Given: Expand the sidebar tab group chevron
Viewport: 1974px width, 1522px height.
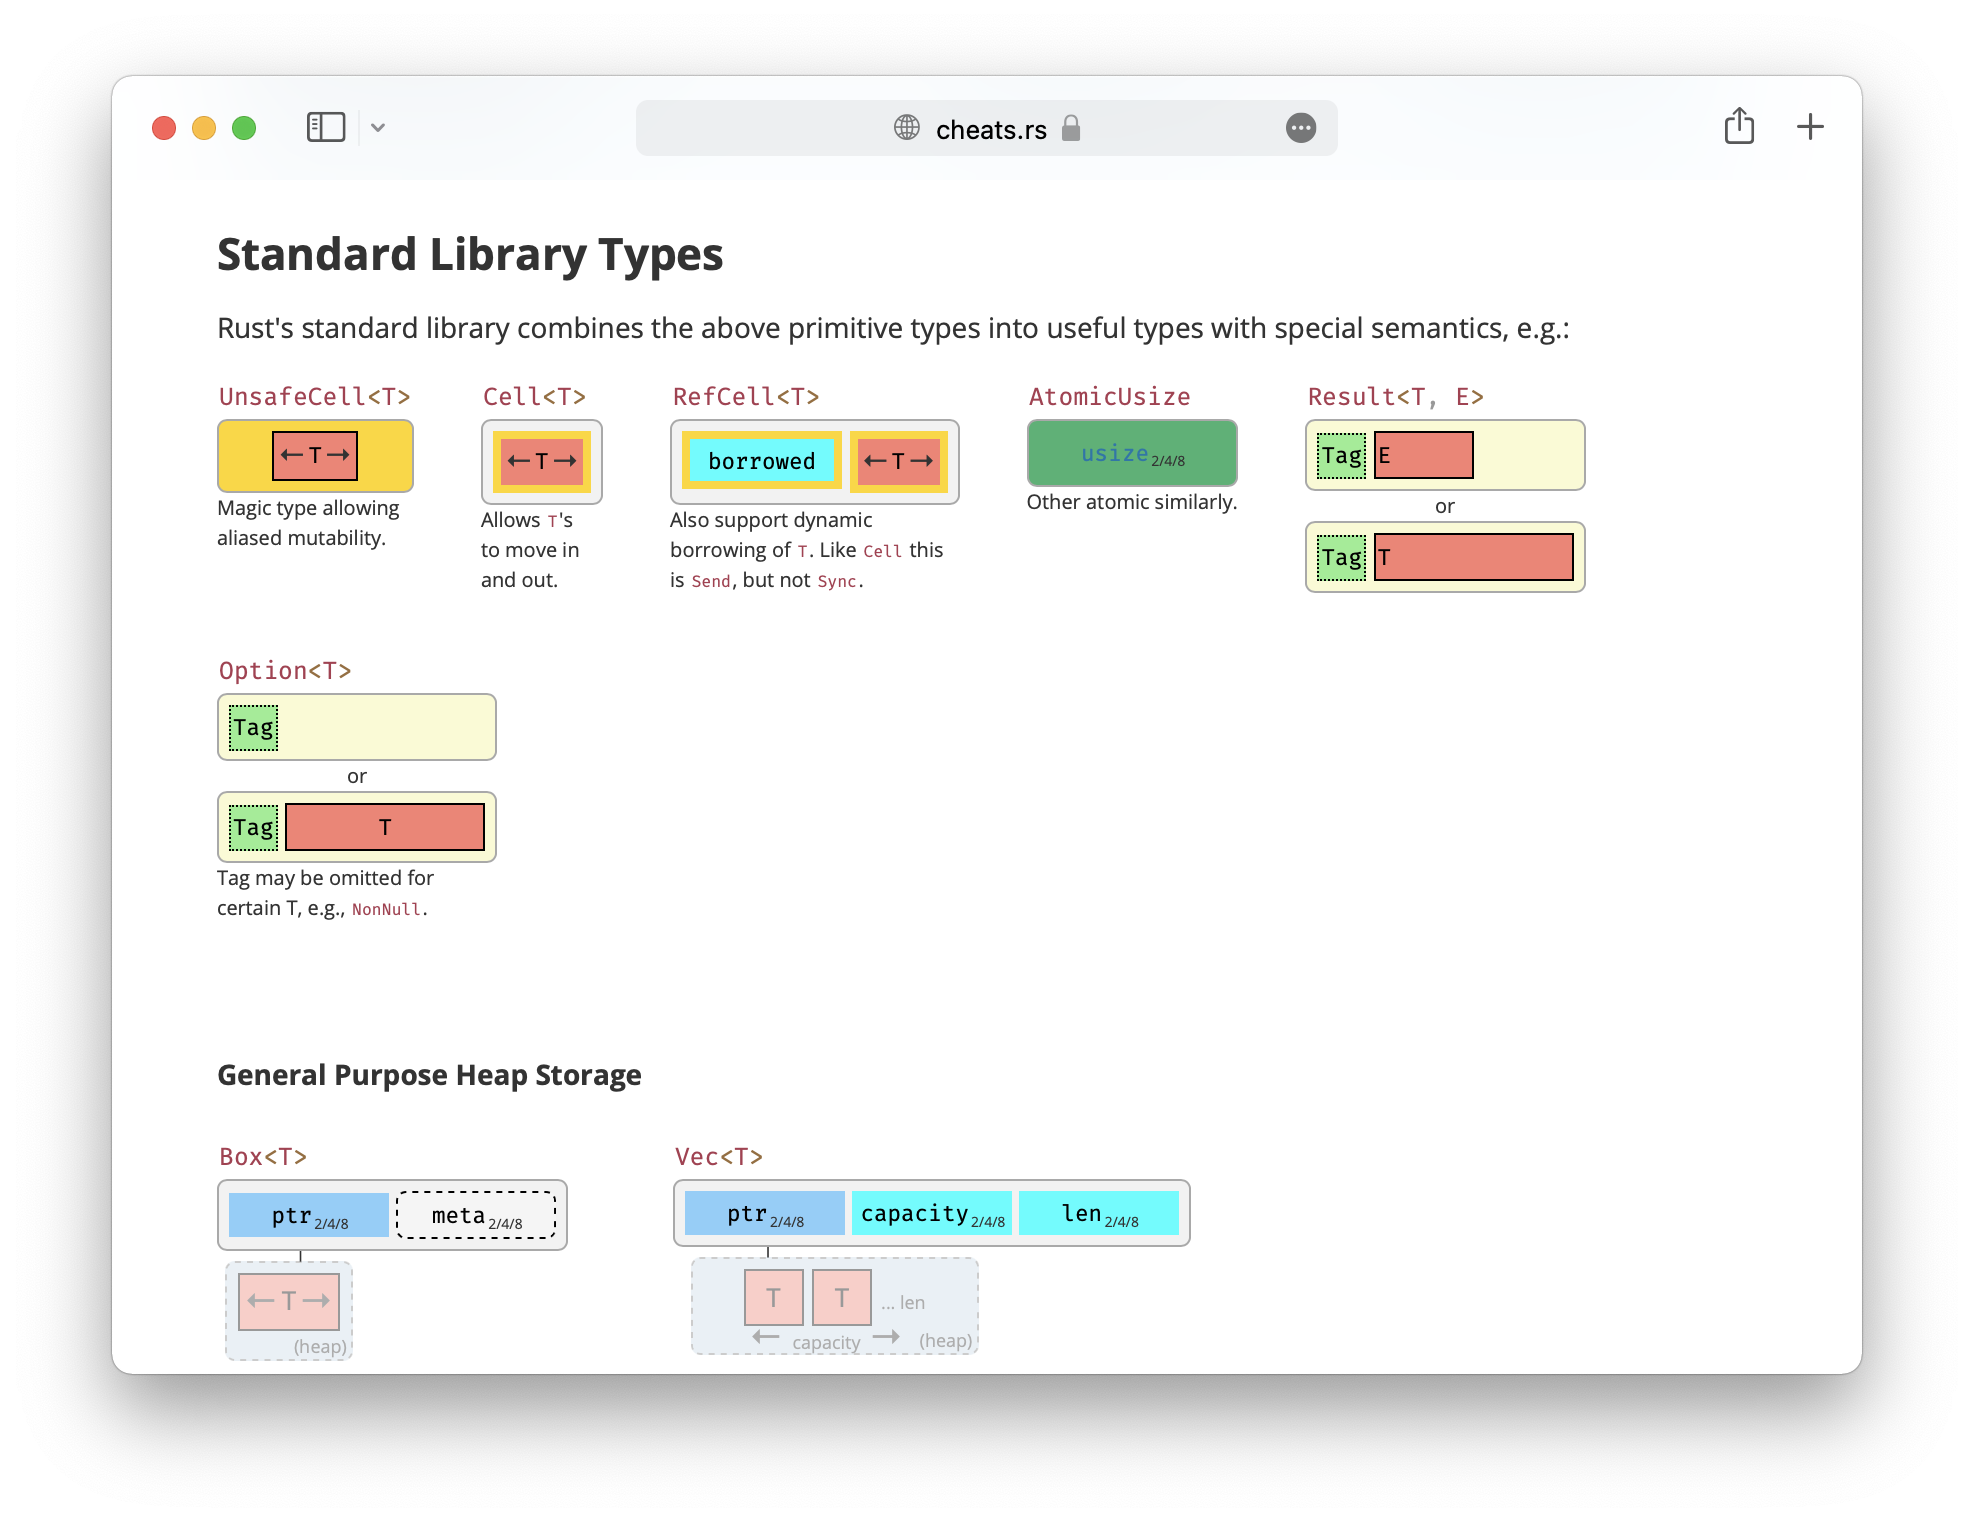Looking at the screenshot, I should pyautogui.click(x=378, y=127).
